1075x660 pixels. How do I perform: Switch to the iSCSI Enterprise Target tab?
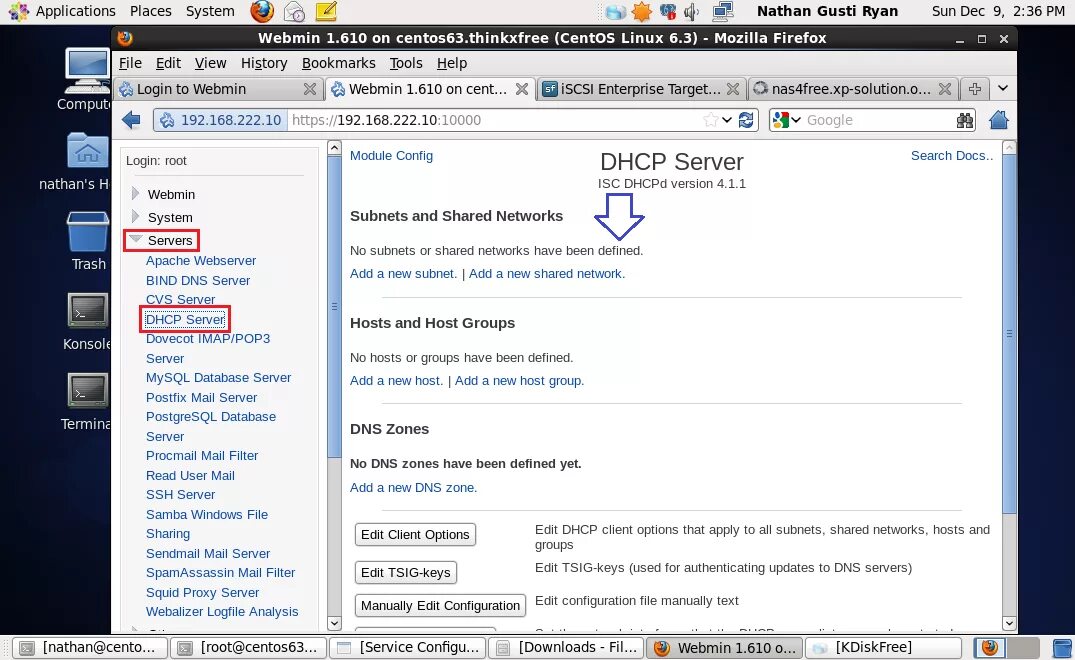click(x=640, y=88)
